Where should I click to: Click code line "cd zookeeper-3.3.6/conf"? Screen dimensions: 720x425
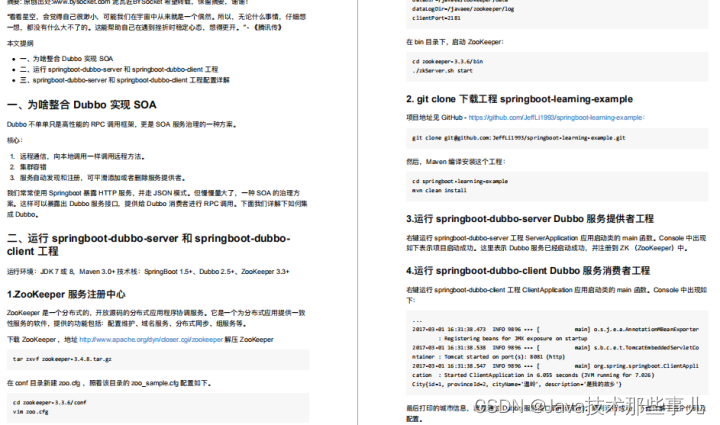[50, 403]
